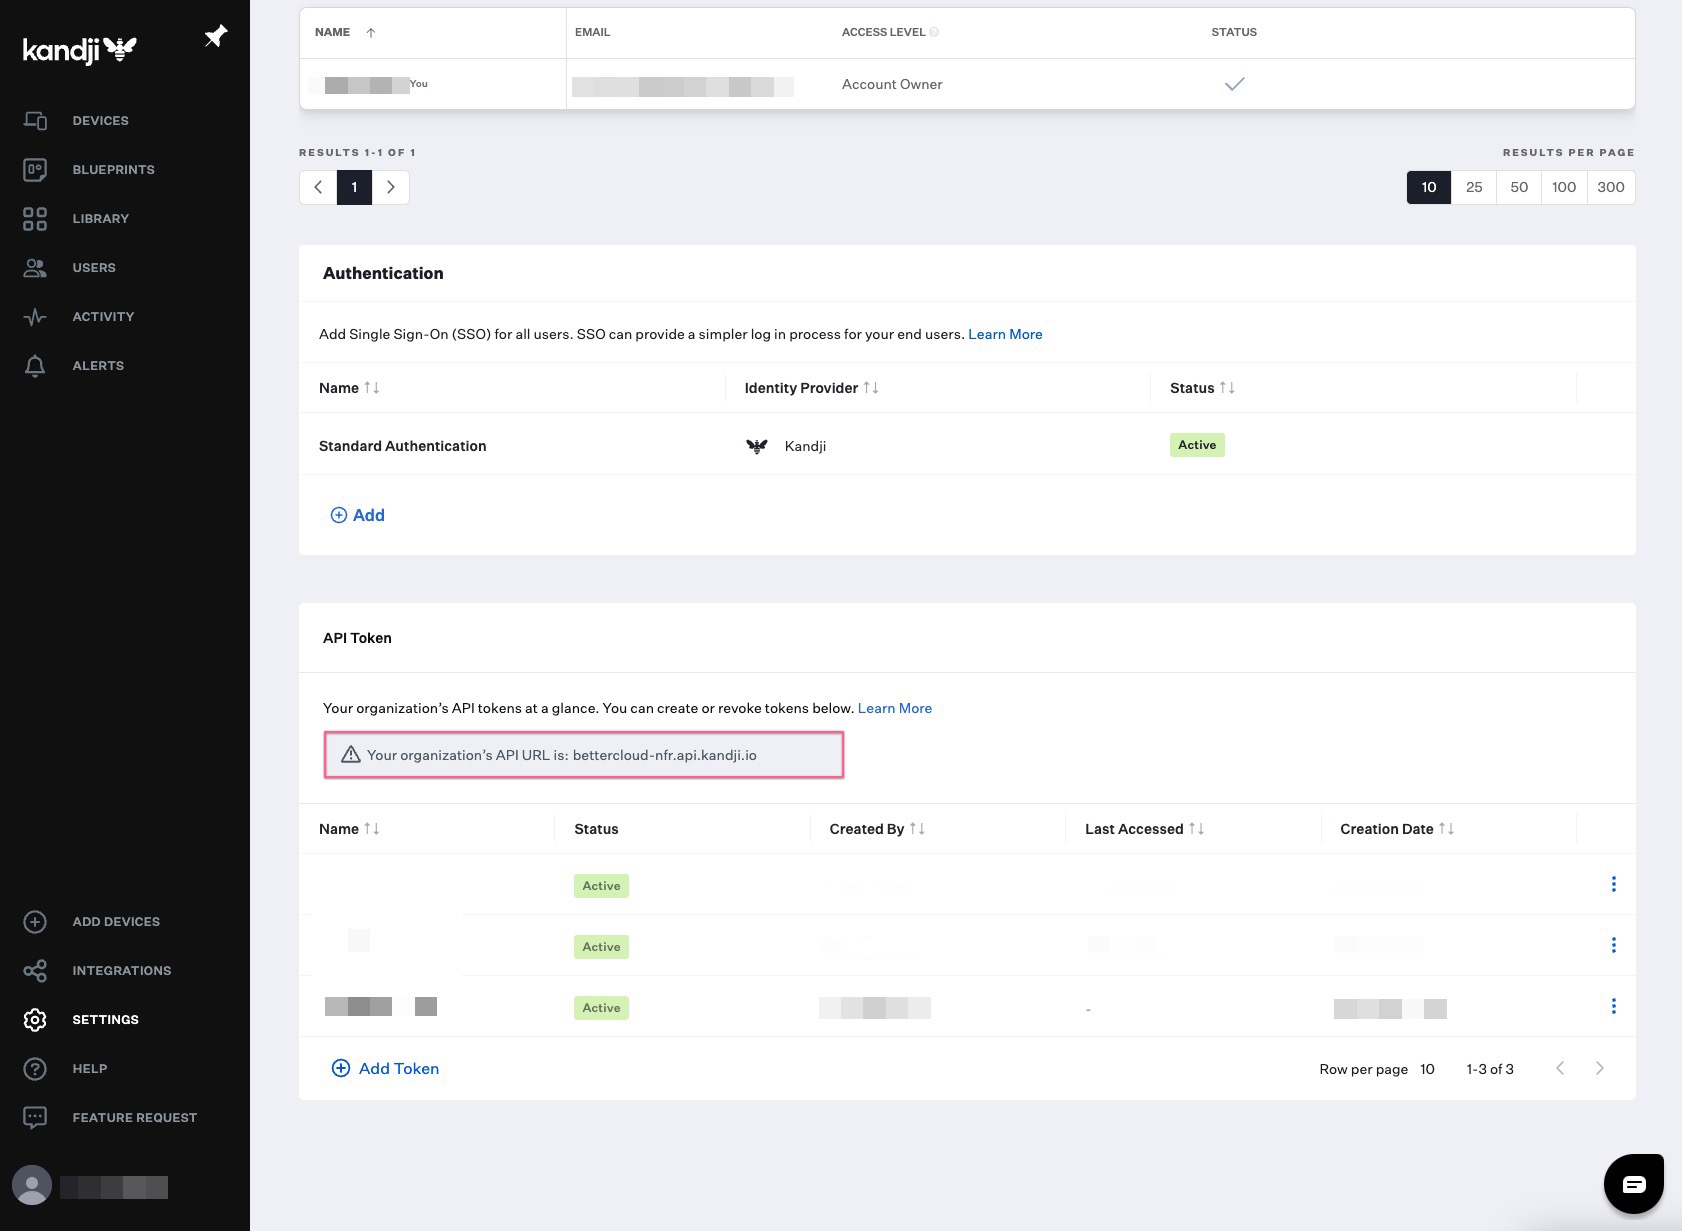Click the Users people icon
Image resolution: width=1682 pixels, height=1231 pixels.
click(35, 267)
